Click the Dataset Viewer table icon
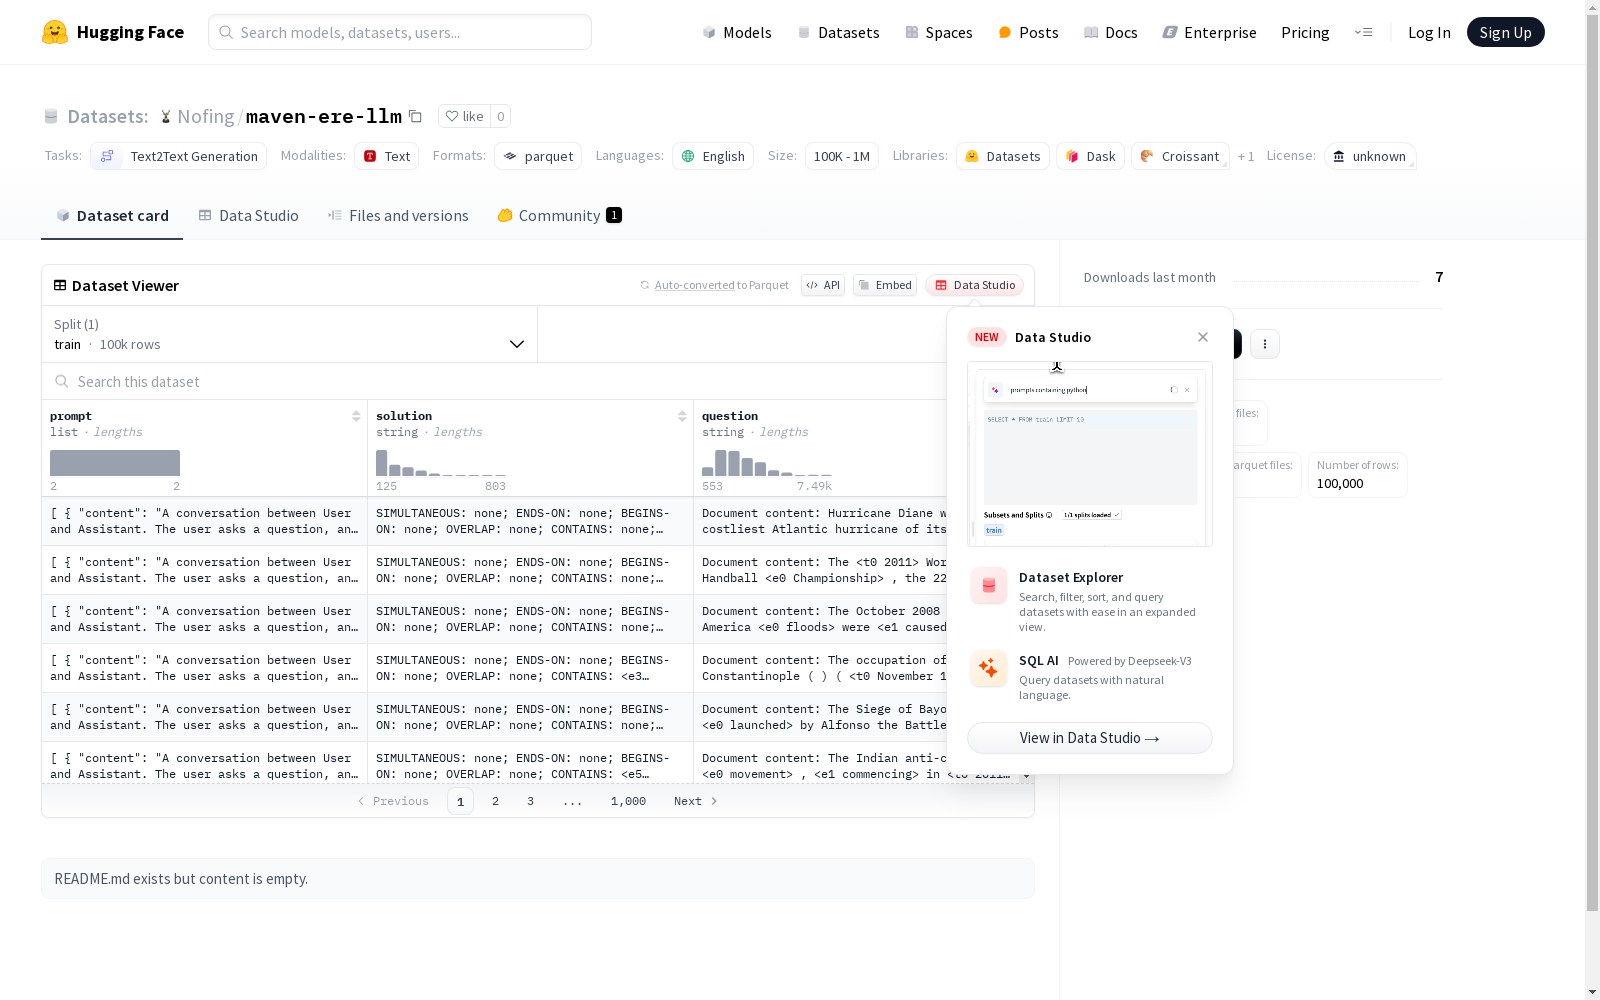The width and height of the screenshot is (1600, 1000). [60, 285]
